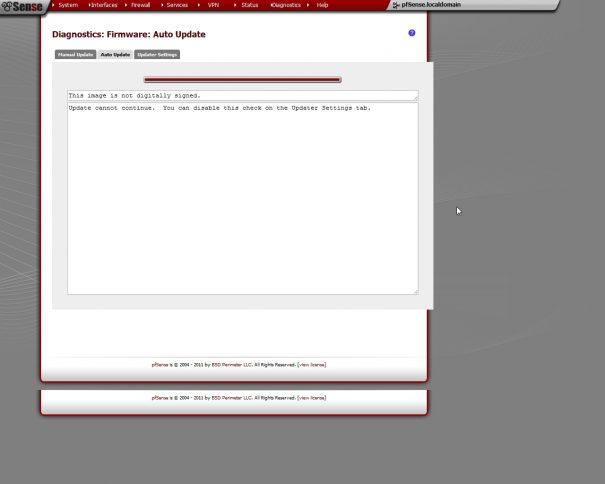
Task: Select the Auto Update tab
Action: pyautogui.click(x=115, y=54)
